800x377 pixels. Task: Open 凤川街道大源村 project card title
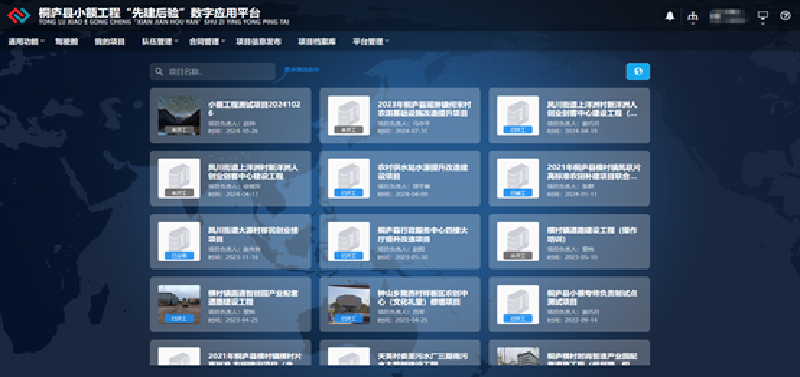(x=253, y=235)
